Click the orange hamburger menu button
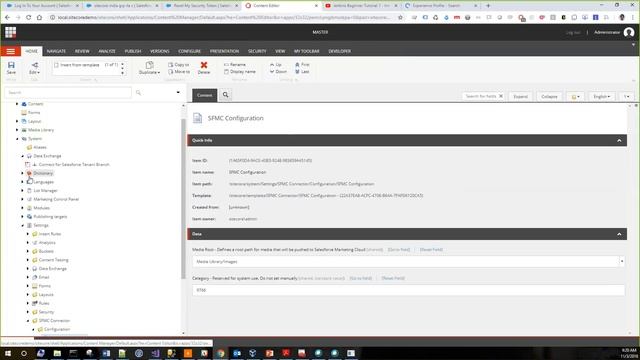640x360 pixels. (11, 51)
